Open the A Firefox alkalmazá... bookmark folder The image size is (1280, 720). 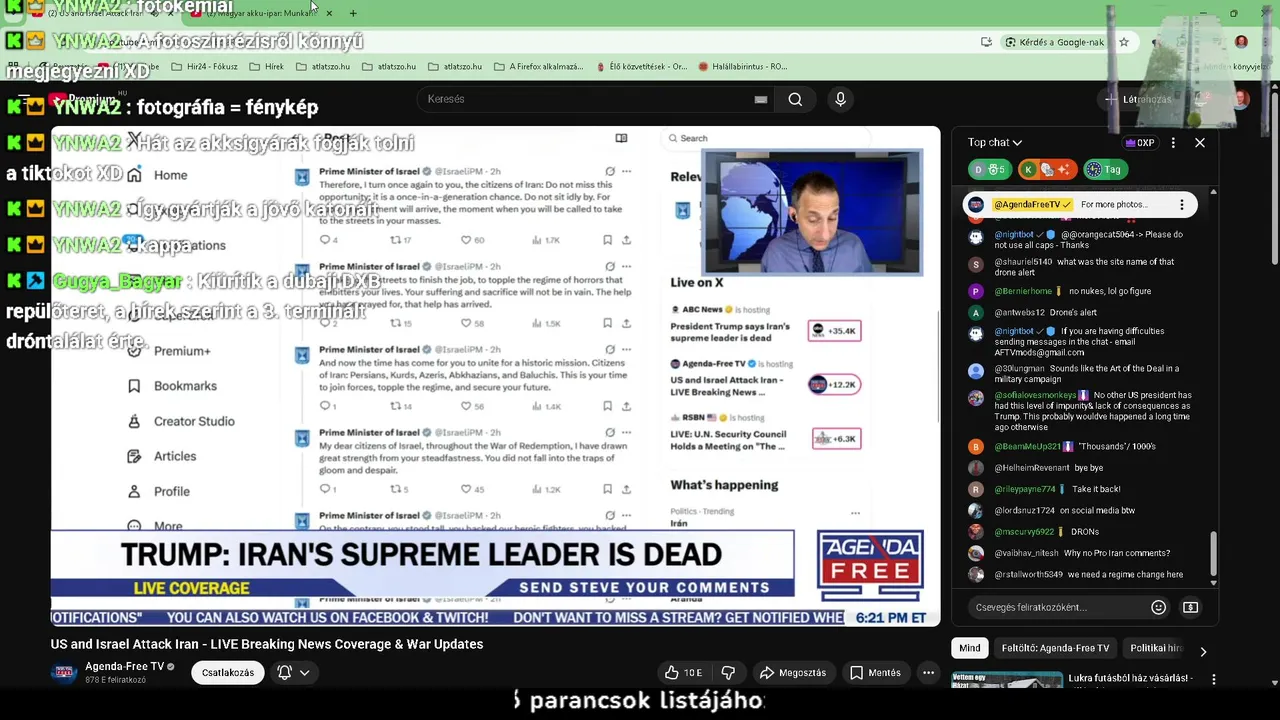[x=537, y=67]
